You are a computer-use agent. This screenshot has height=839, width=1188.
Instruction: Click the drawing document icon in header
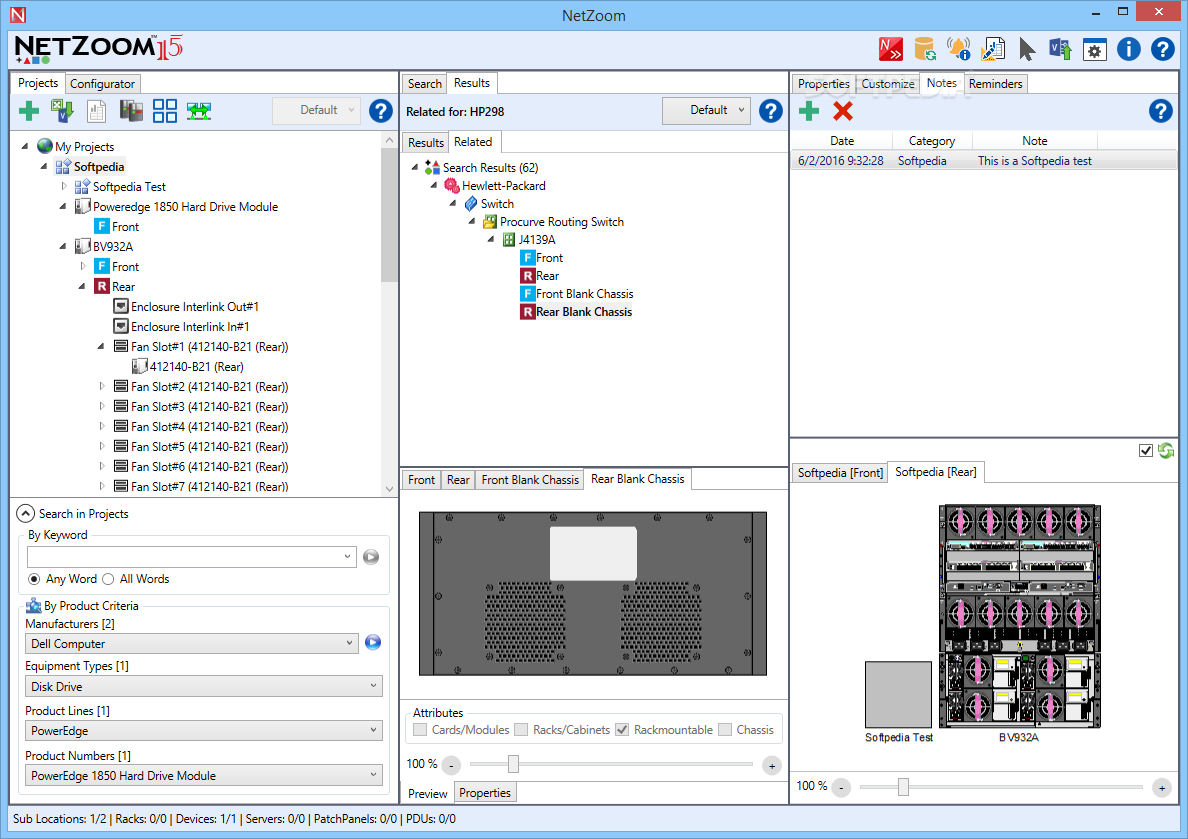click(993, 49)
